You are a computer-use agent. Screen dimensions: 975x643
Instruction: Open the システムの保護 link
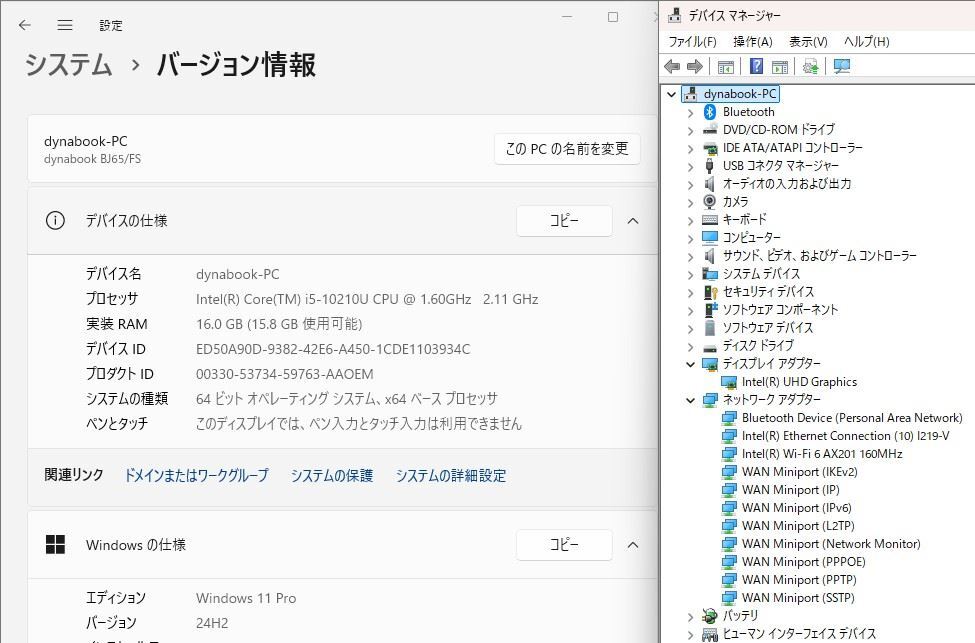point(332,476)
